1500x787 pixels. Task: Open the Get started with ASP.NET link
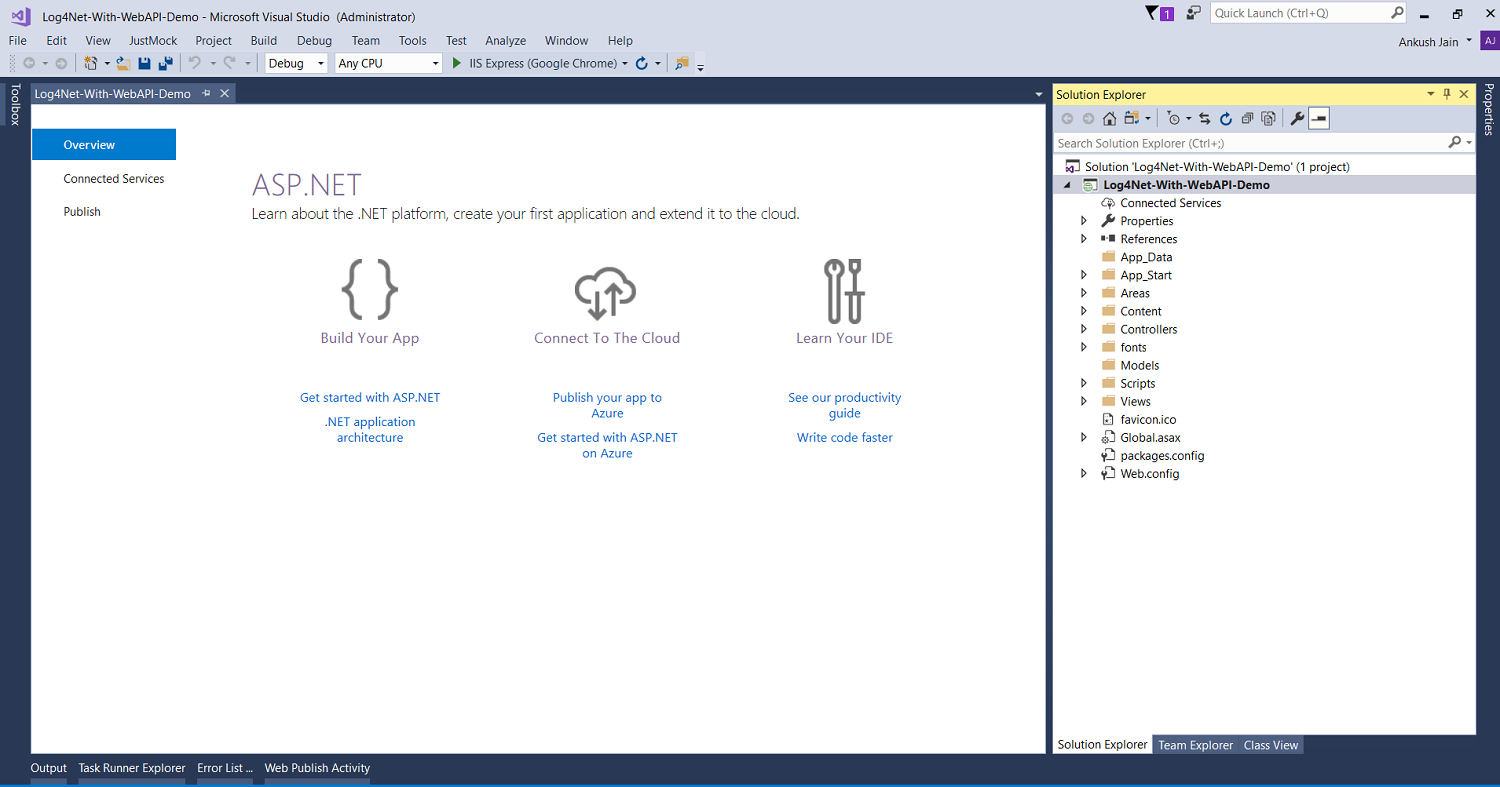[x=370, y=397]
